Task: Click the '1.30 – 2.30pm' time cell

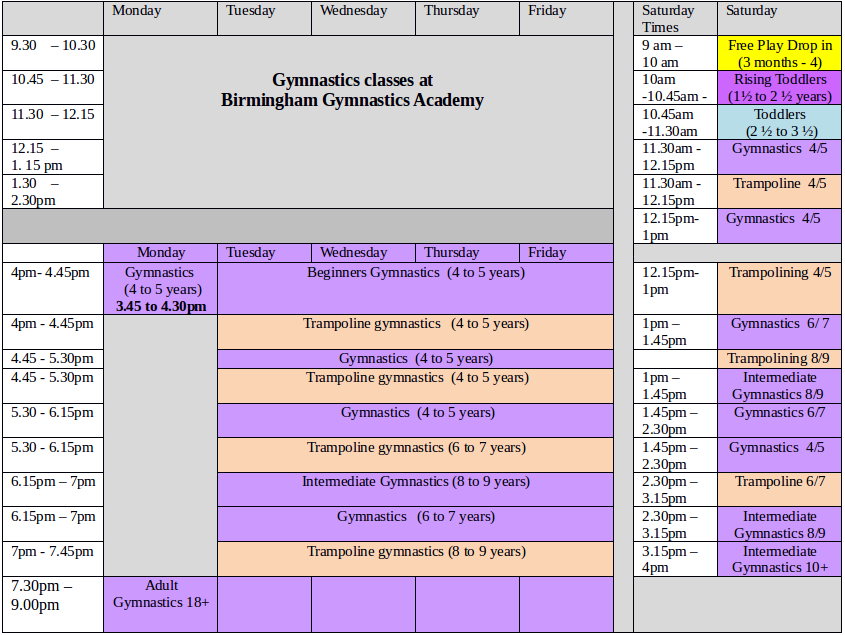Action: (53, 191)
